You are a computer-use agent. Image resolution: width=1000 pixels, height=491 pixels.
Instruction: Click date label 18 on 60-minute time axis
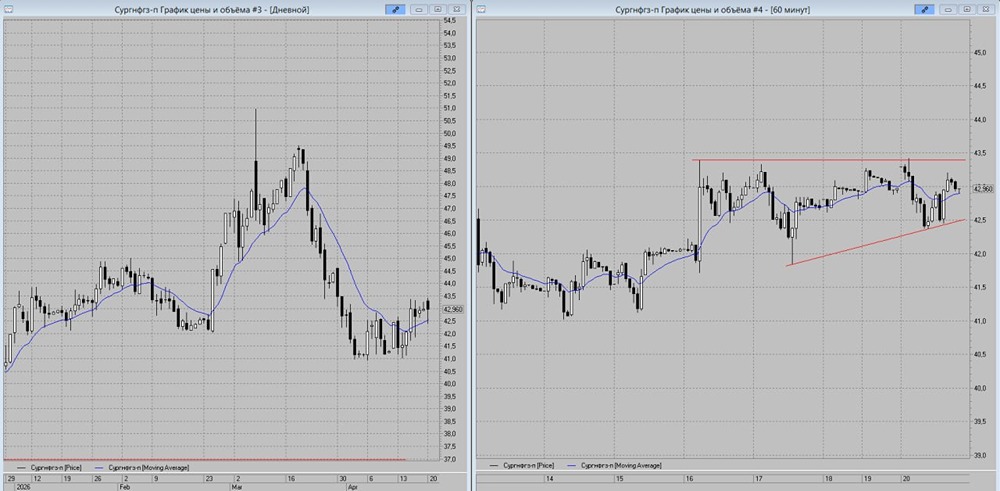(828, 478)
